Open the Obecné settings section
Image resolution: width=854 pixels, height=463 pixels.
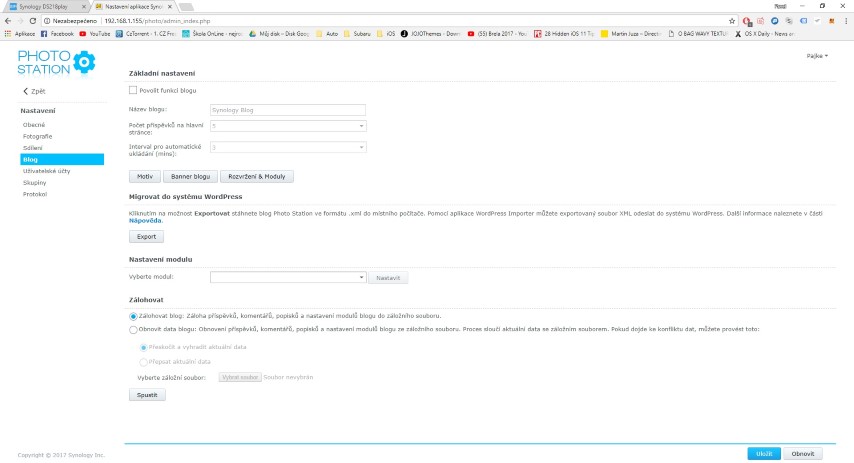coord(34,125)
